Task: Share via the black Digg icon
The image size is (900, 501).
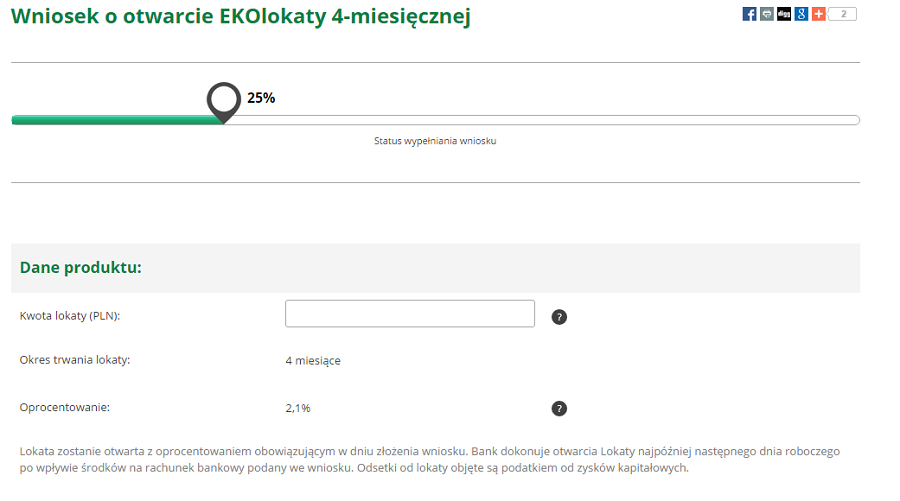Action: tap(783, 14)
